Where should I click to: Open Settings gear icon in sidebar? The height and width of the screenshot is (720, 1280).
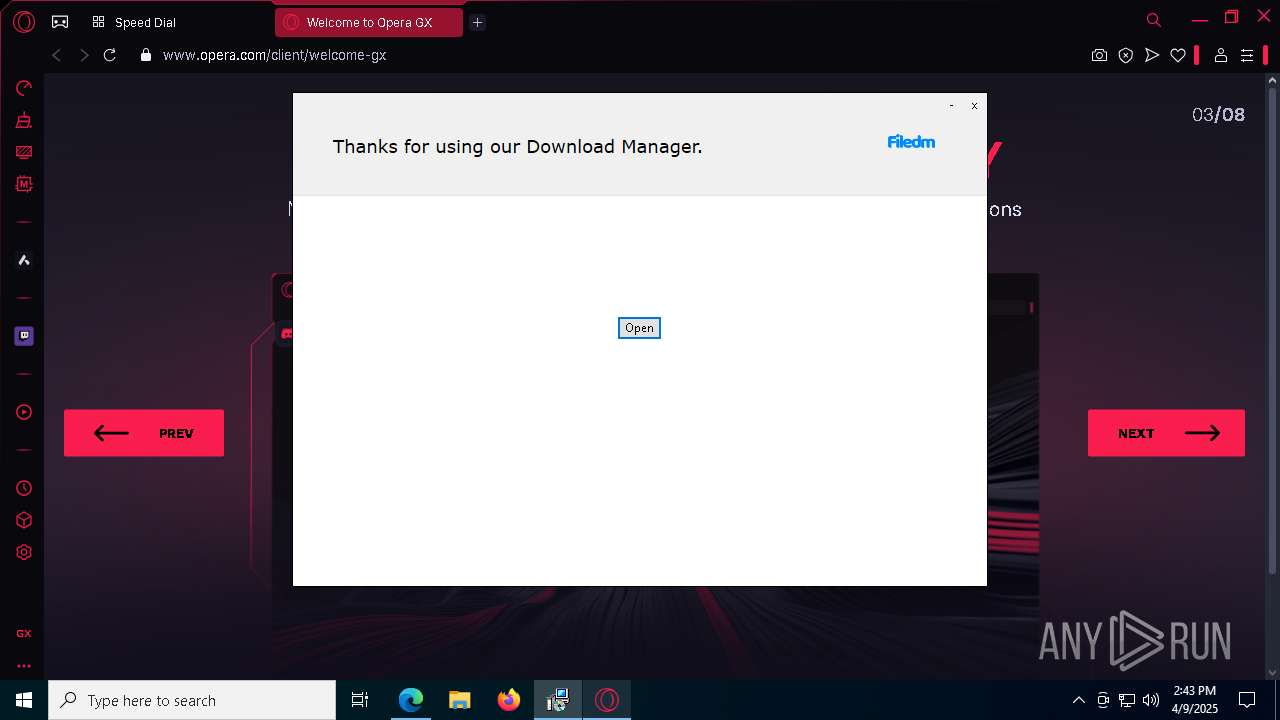click(x=24, y=552)
